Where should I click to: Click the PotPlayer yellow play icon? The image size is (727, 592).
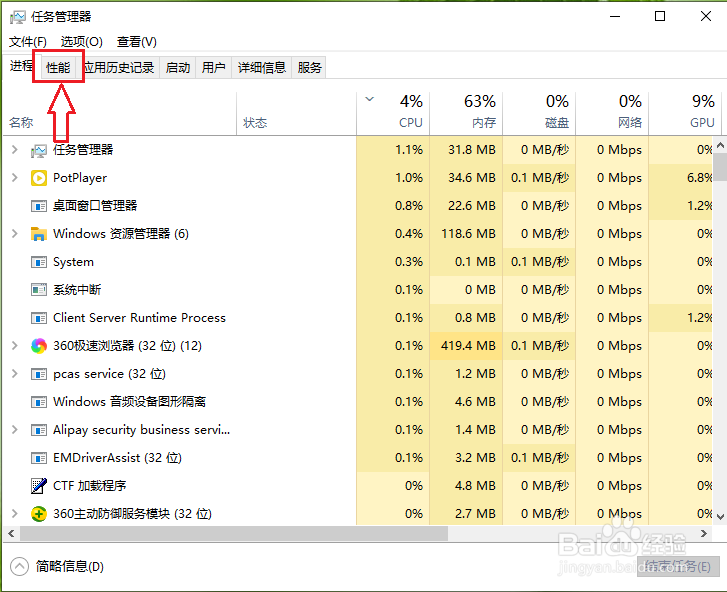(39, 178)
